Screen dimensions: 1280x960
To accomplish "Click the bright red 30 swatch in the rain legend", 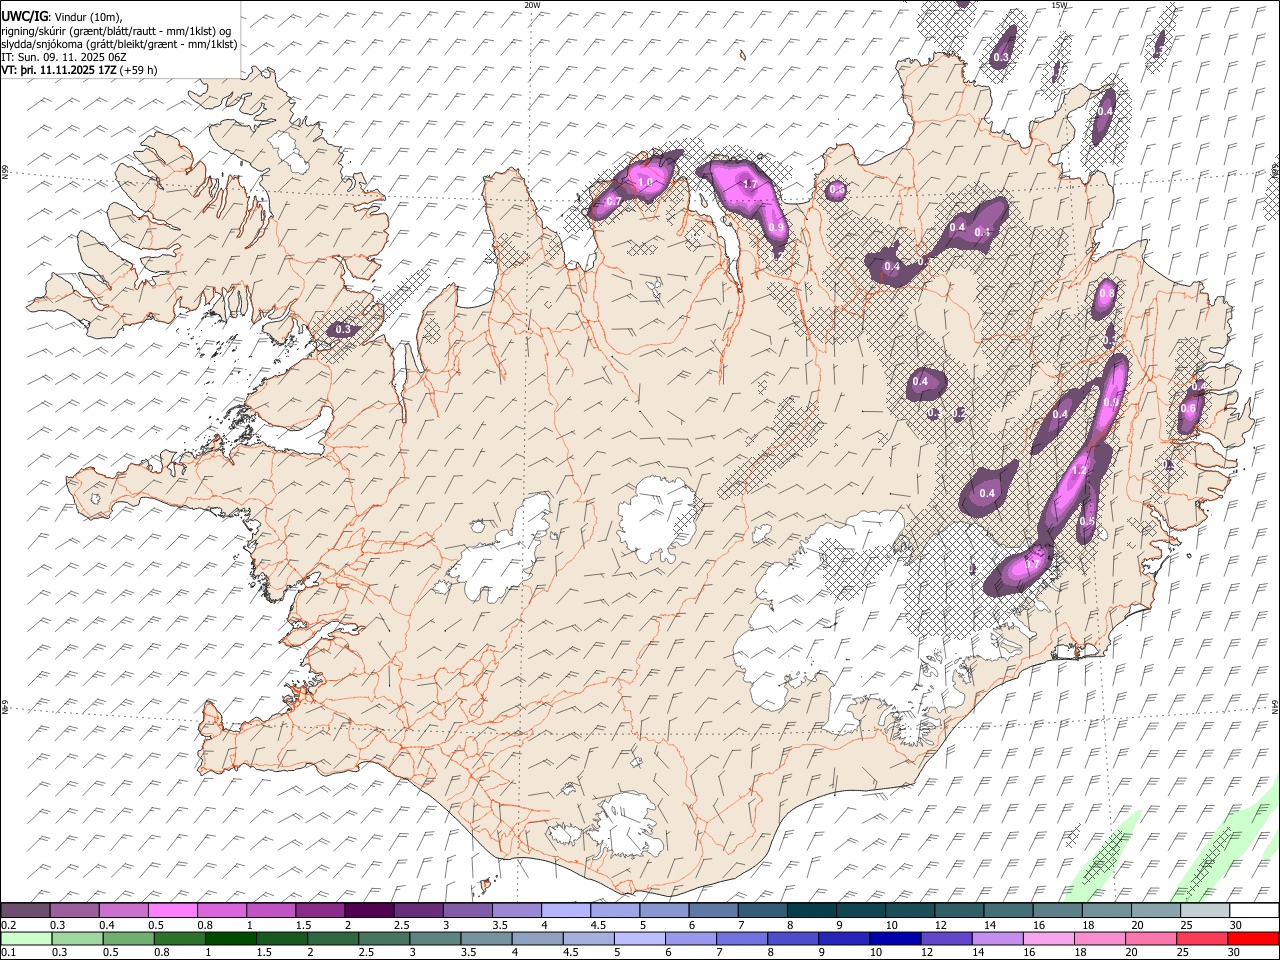I will (1253, 938).
